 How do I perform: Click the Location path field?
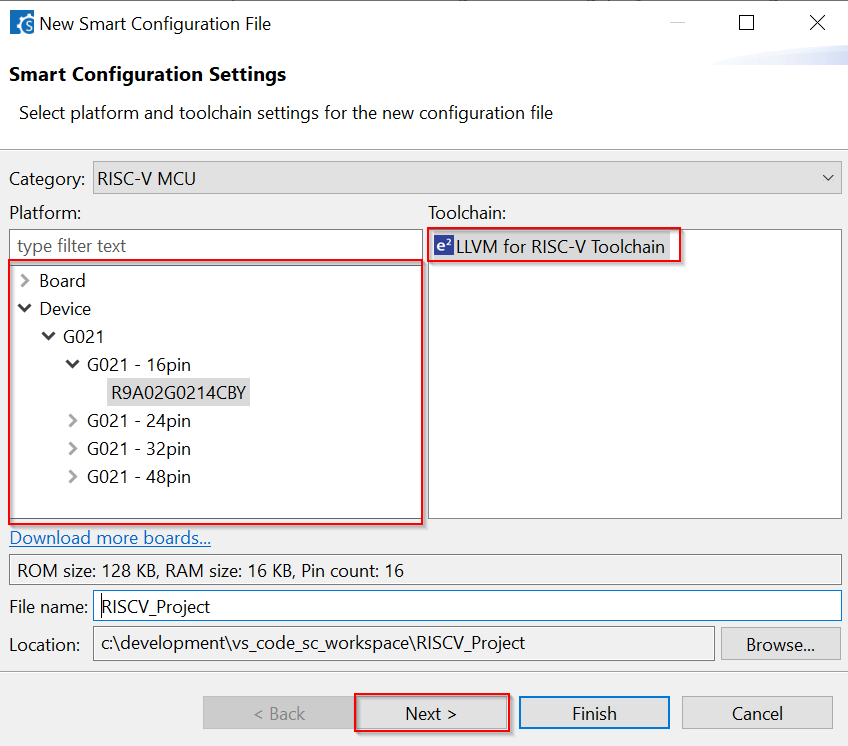click(403, 643)
